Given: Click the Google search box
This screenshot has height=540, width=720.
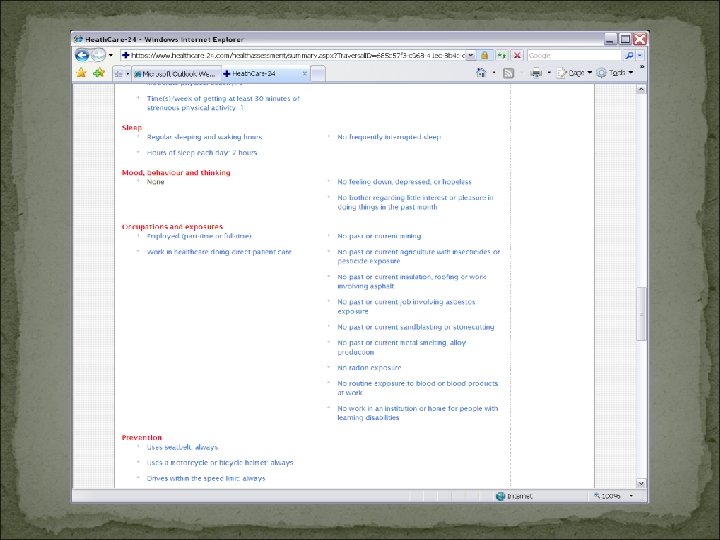Looking at the screenshot, I should click(574, 56).
